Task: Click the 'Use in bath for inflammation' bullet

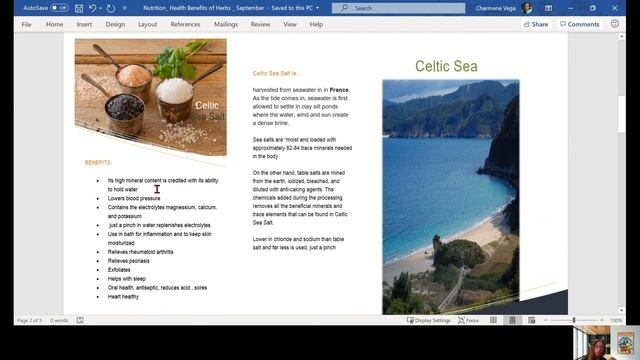Action: coord(160,238)
